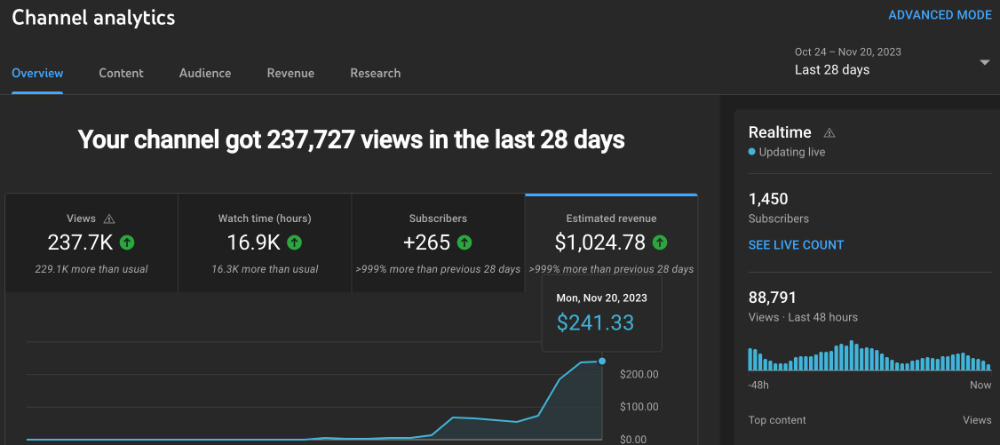
Task: Click the Nov 20 data point on chart
Action: pos(602,361)
